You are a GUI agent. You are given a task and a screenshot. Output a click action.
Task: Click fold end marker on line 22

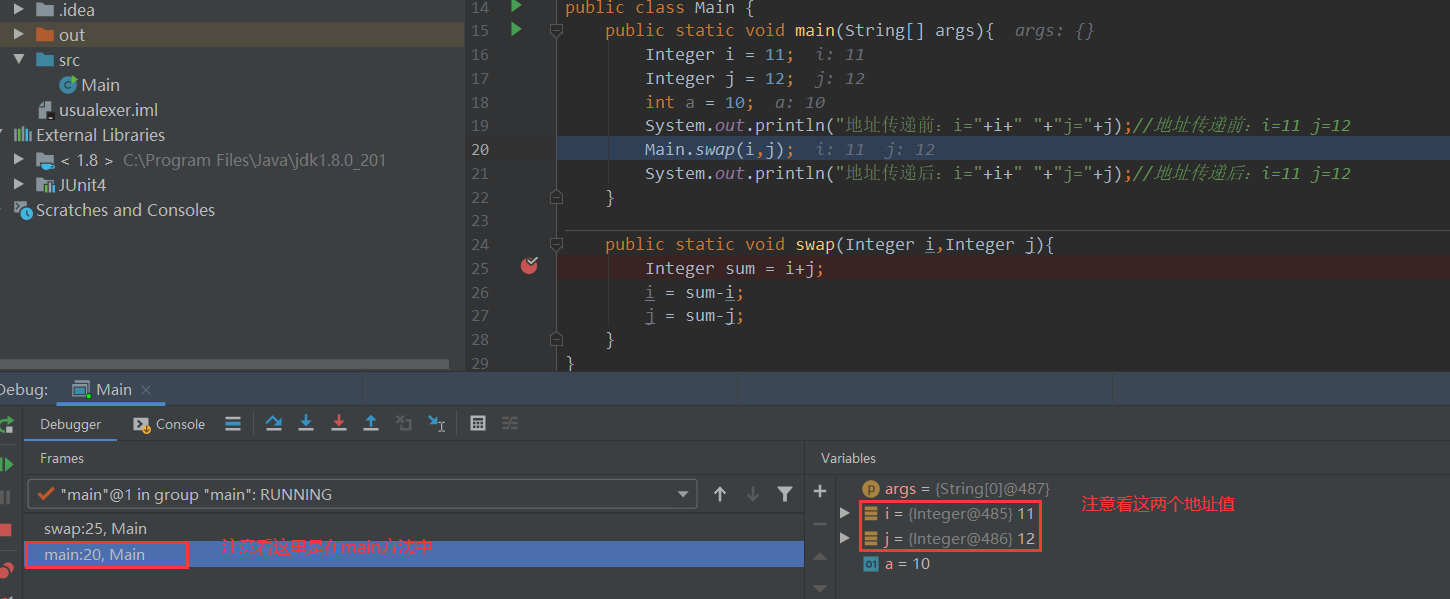pos(556,197)
